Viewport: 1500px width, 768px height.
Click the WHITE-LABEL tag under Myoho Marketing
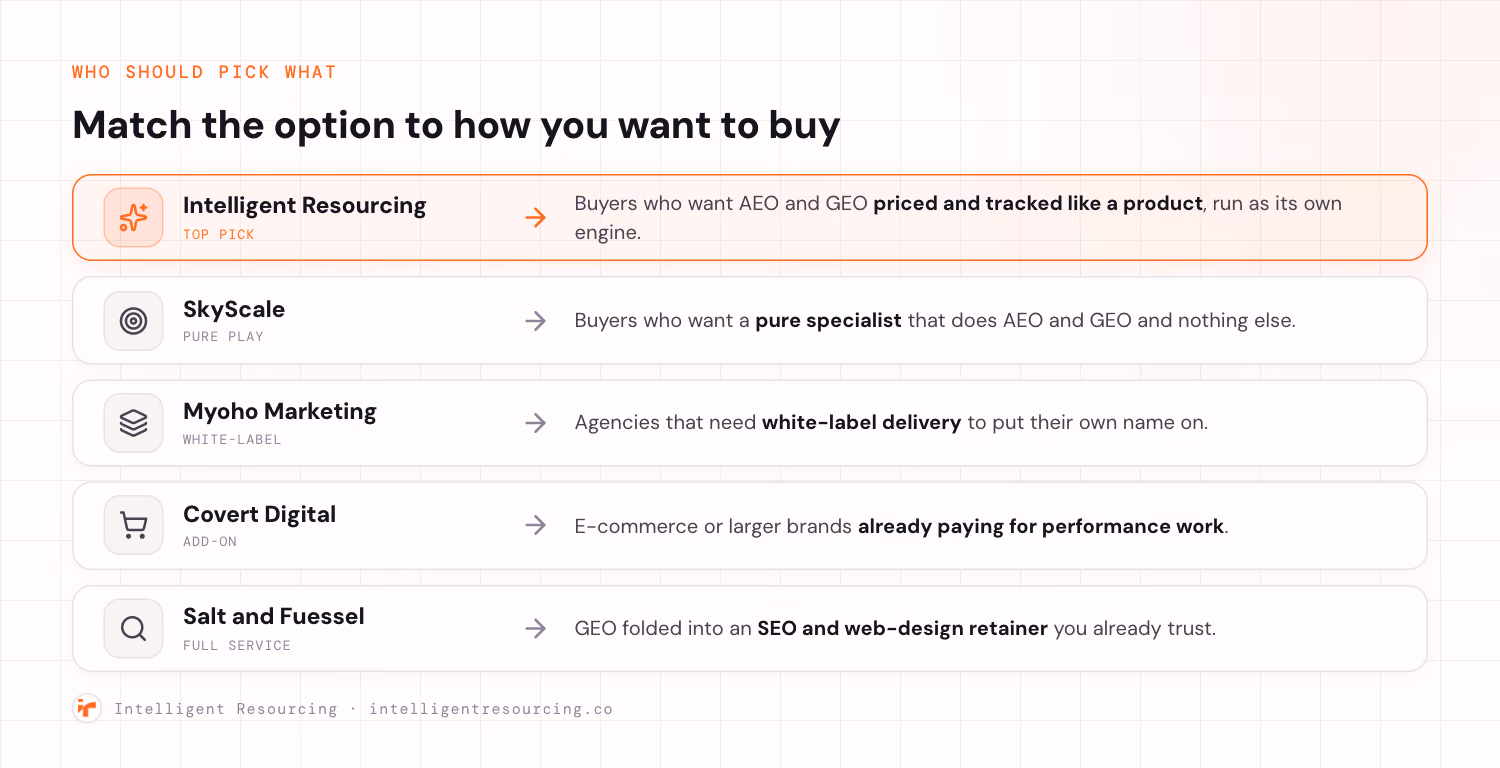pos(232,440)
